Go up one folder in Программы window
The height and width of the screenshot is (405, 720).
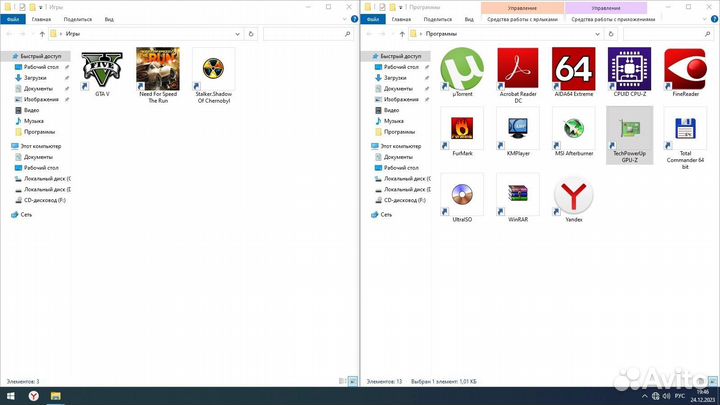pos(402,34)
